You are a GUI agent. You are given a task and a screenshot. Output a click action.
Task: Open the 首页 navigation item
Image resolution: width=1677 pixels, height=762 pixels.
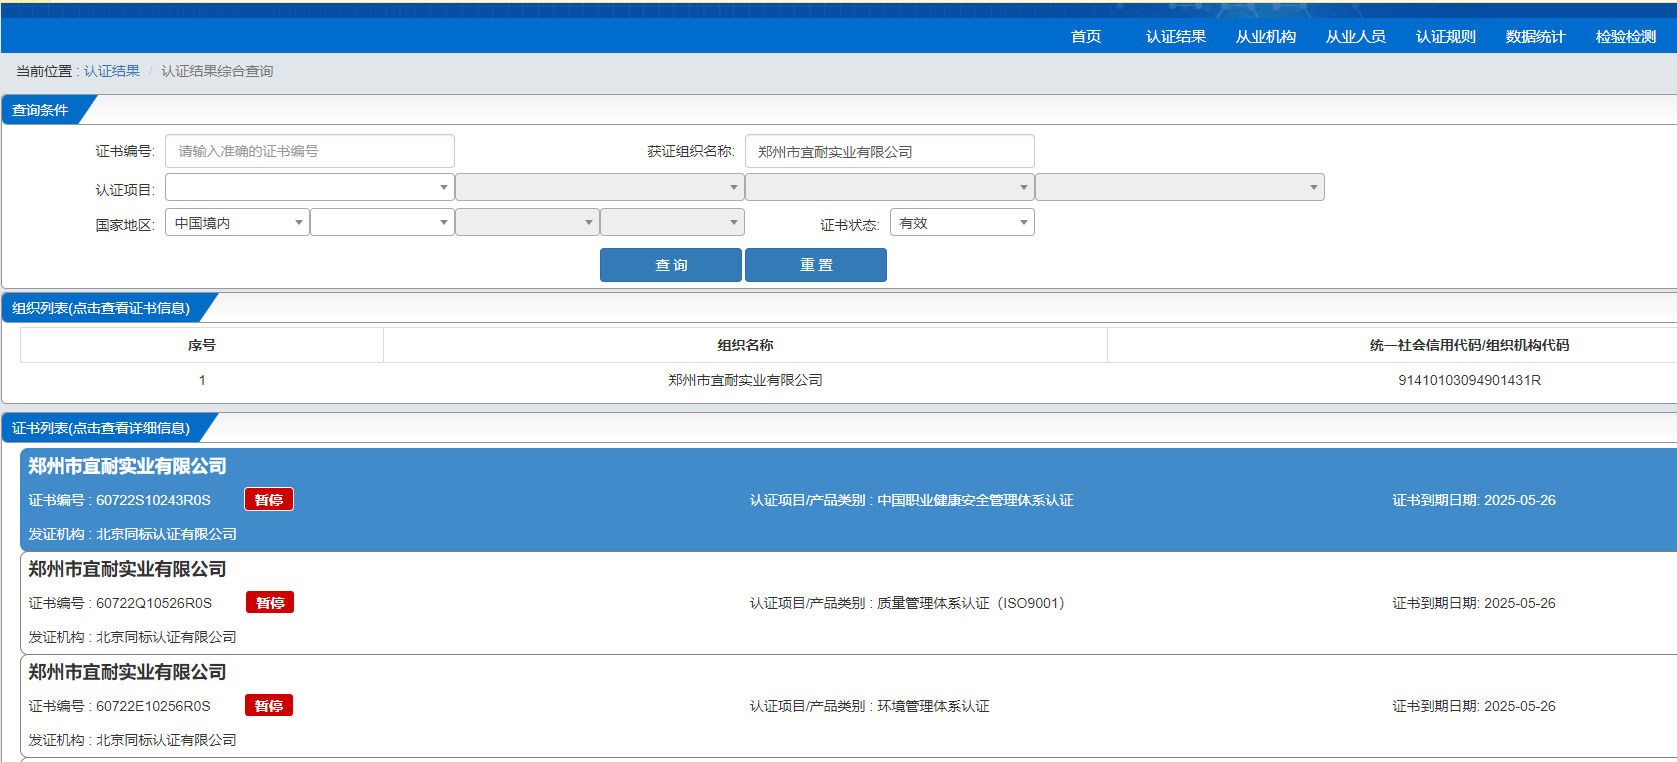(x=1085, y=37)
